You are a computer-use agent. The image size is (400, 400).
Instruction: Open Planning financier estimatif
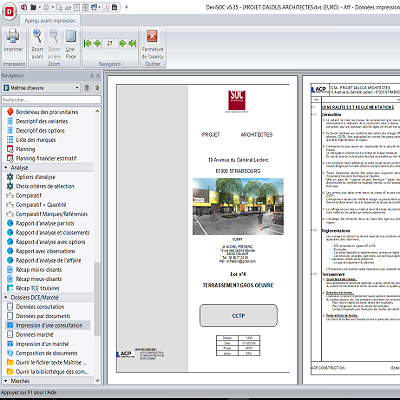(x=46, y=158)
